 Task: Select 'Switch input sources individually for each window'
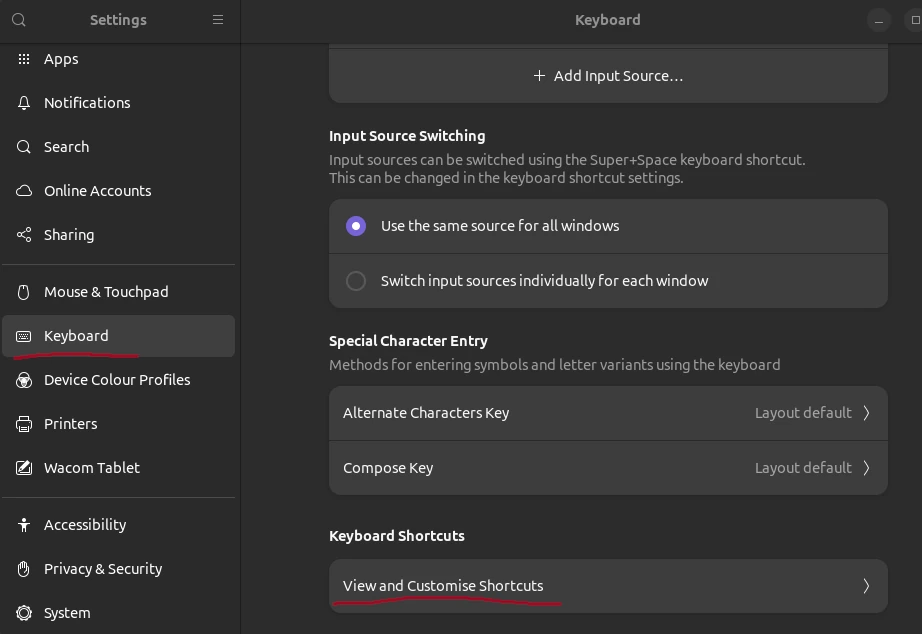tap(356, 281)
